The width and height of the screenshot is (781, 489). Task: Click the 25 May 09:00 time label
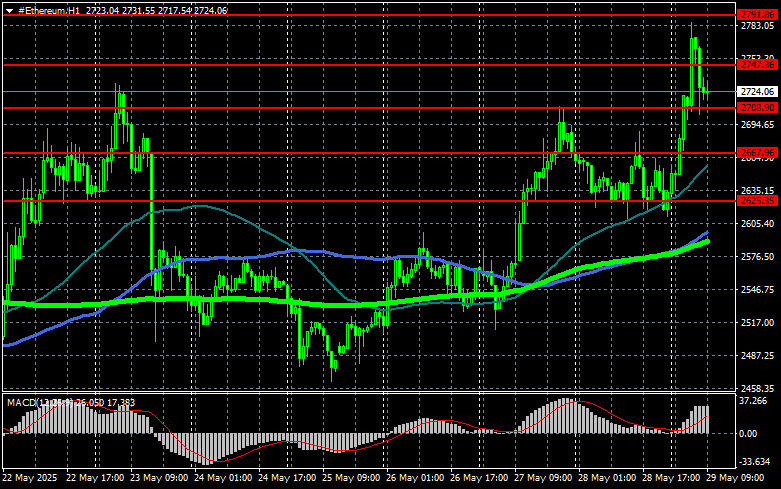click(x=351, y=478)
